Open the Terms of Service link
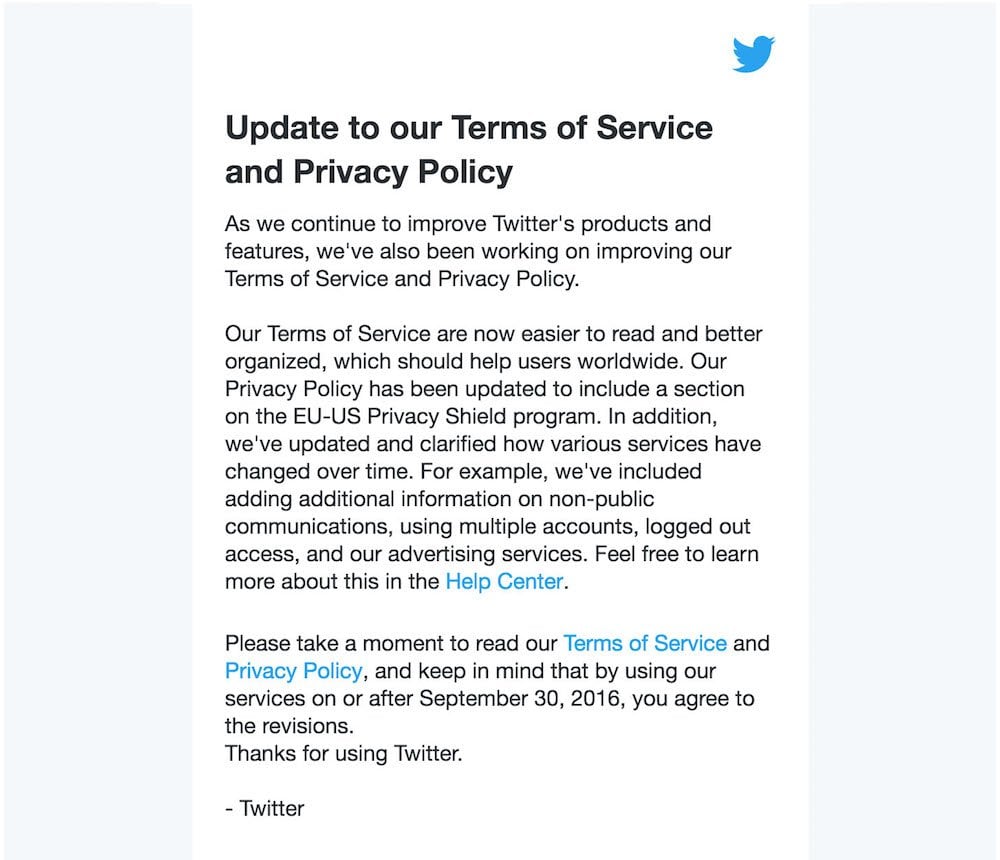 645,643
